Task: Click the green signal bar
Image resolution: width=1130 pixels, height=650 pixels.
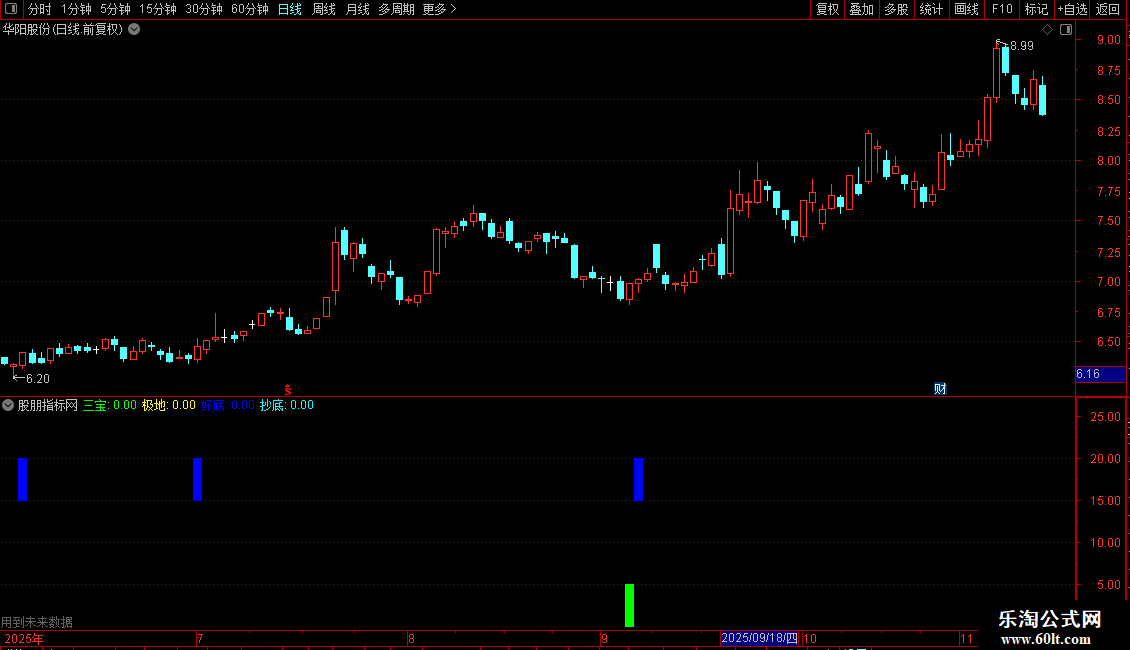Action: (x=629, y=605)
